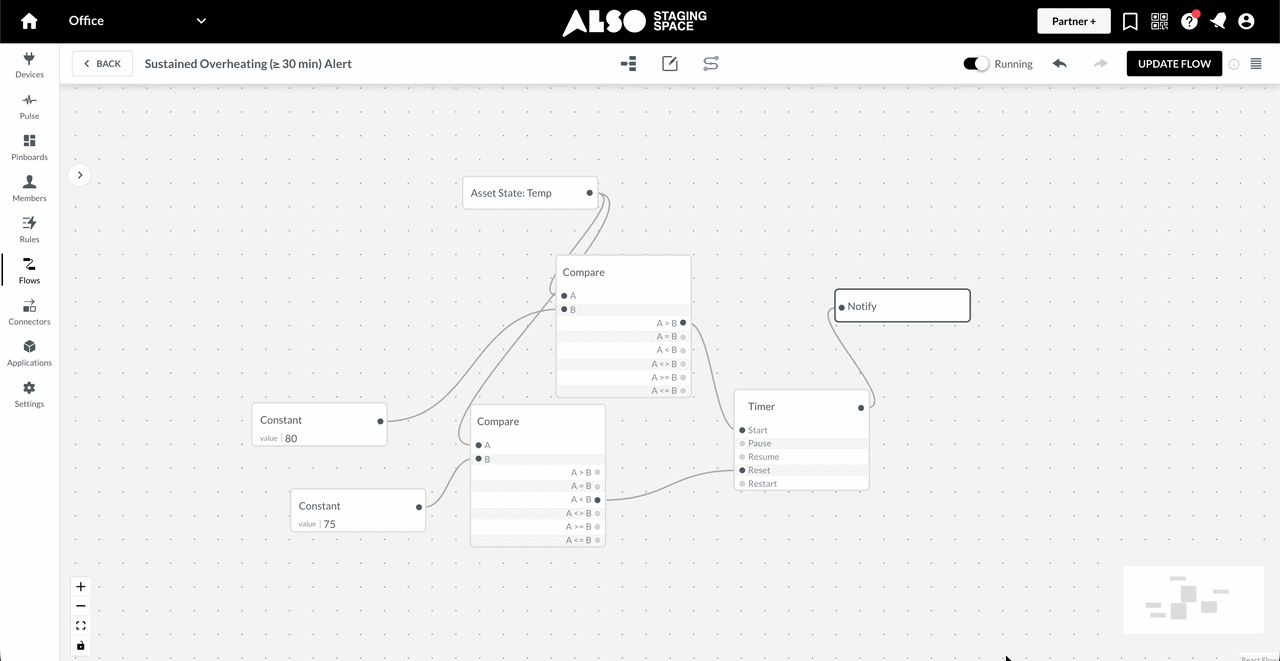Open the user account profile icon
This screenshot has width=1280, height=661.
tap(1246, 21)
